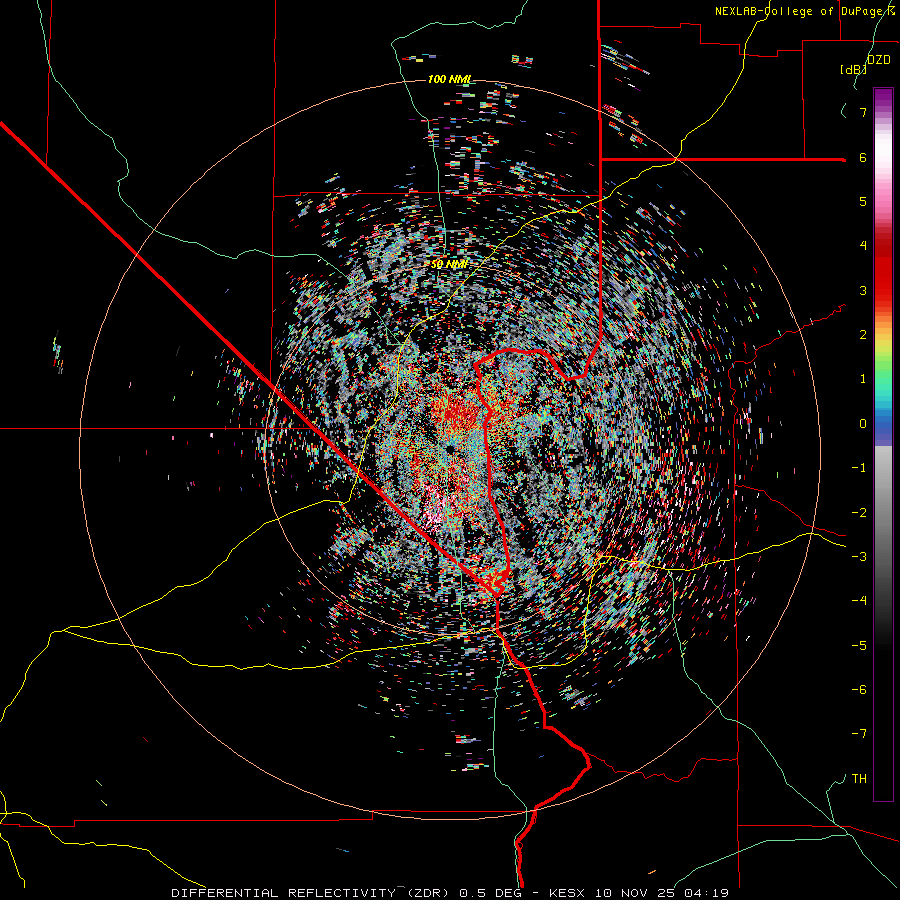Click the [dB] unit label
The height and width of the screenshot is (900, 900).
(x=854, y=69)
